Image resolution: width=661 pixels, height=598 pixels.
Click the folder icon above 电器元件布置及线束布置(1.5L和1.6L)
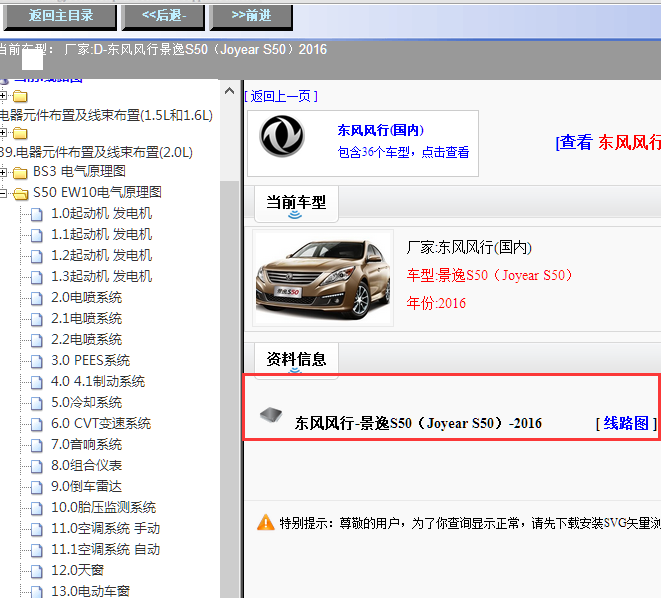coord(20,97)
